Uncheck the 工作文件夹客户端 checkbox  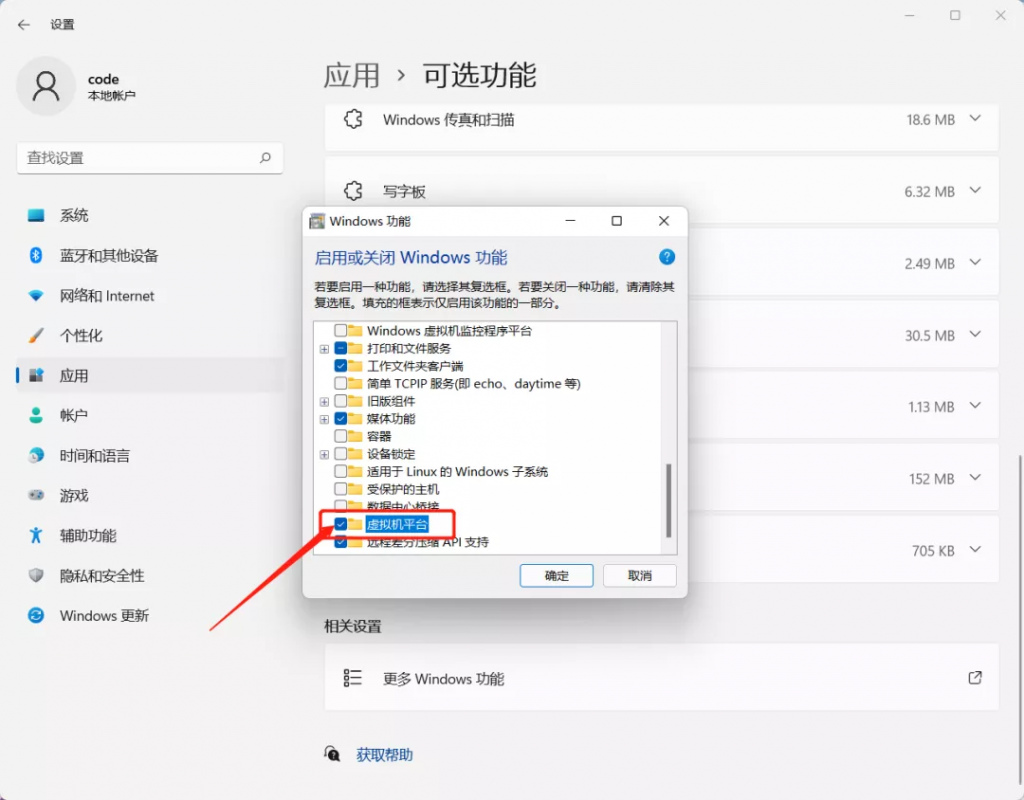pos(340,366)
